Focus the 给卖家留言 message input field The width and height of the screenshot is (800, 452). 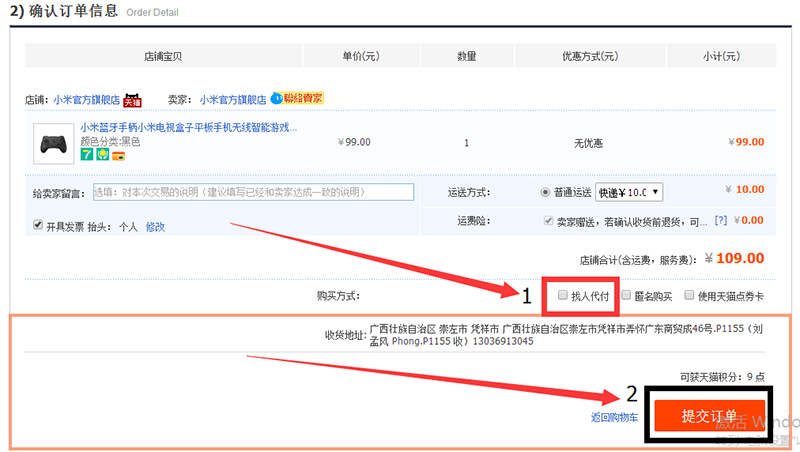[254, 192]
